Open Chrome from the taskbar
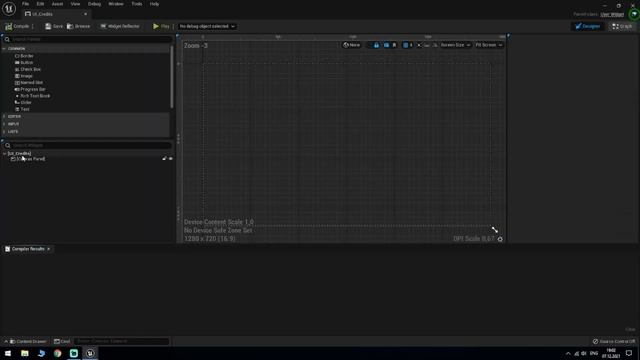The width and height of the screenshot is (640, 360). click(x=58, y=353)
